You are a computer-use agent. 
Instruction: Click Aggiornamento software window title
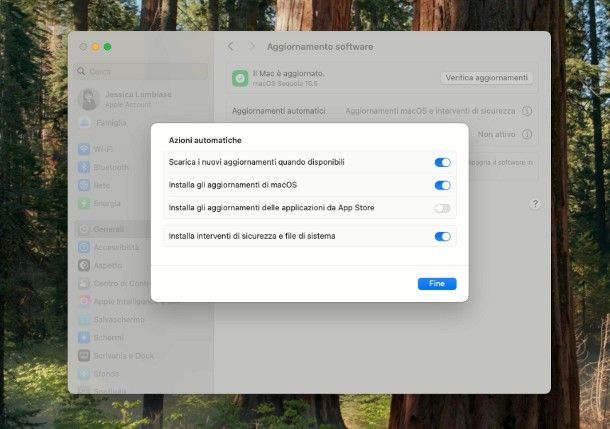[x=320, y=47]
